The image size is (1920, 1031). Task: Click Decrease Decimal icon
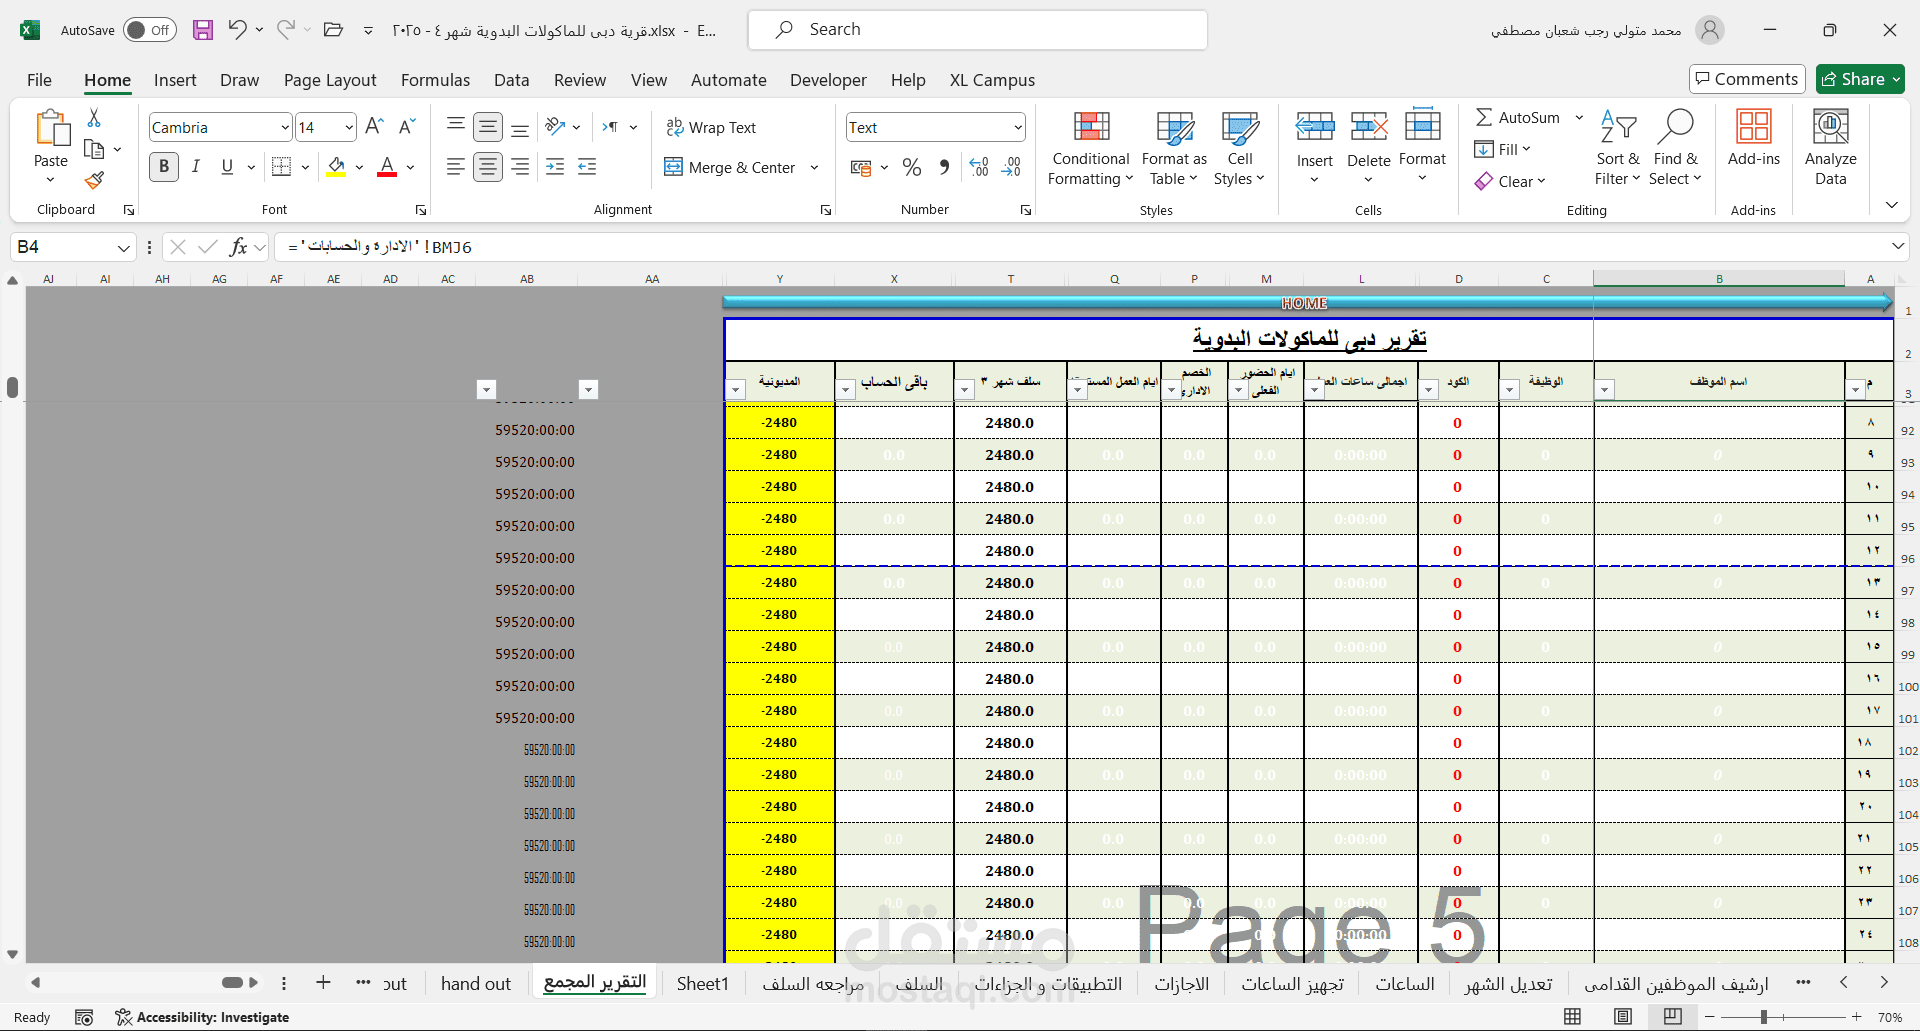coord(1011,167)
